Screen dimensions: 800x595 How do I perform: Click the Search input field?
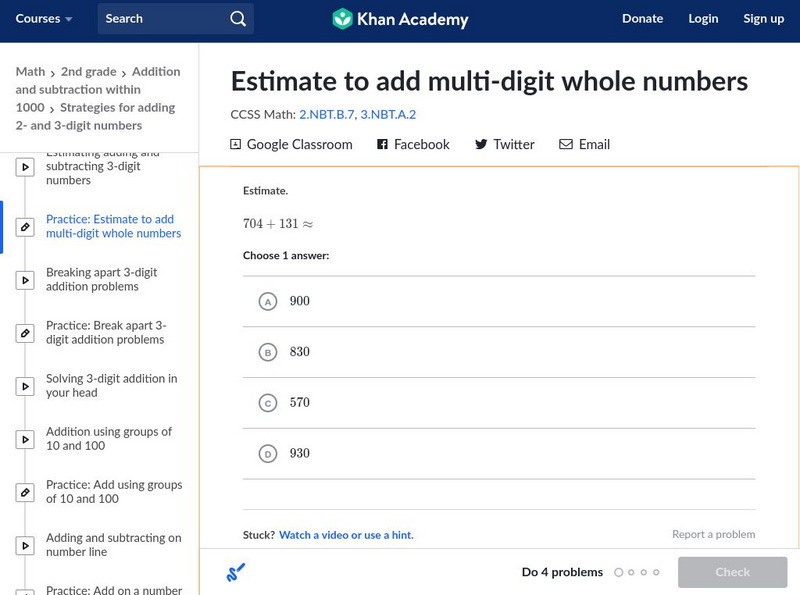[165, 19]
